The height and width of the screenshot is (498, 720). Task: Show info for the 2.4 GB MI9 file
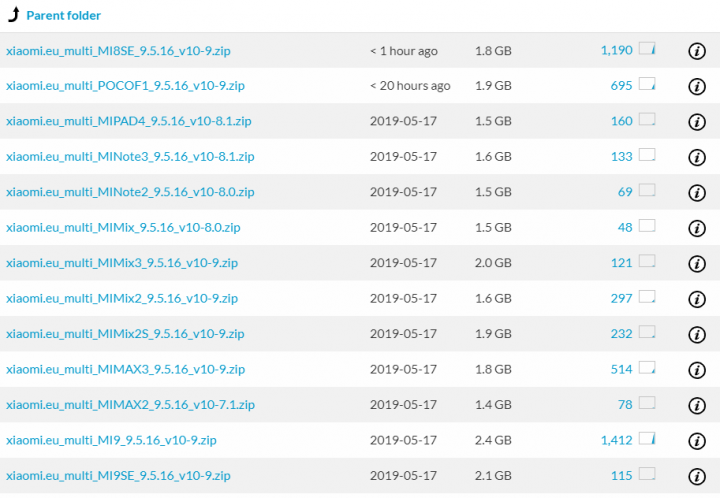[697, 441]
